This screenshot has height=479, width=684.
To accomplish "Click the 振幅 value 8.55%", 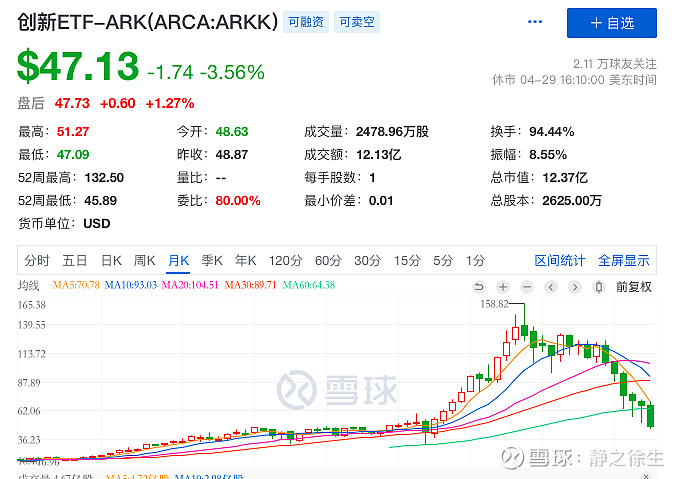I will tap(548, 154).
